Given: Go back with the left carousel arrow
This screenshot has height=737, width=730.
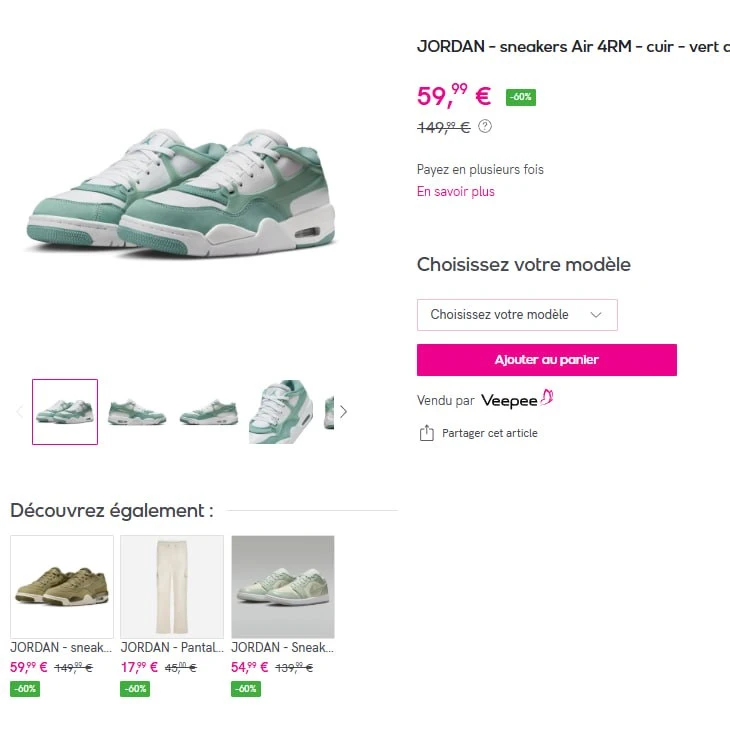Looking at the screenshot, I should coord(20,412).
